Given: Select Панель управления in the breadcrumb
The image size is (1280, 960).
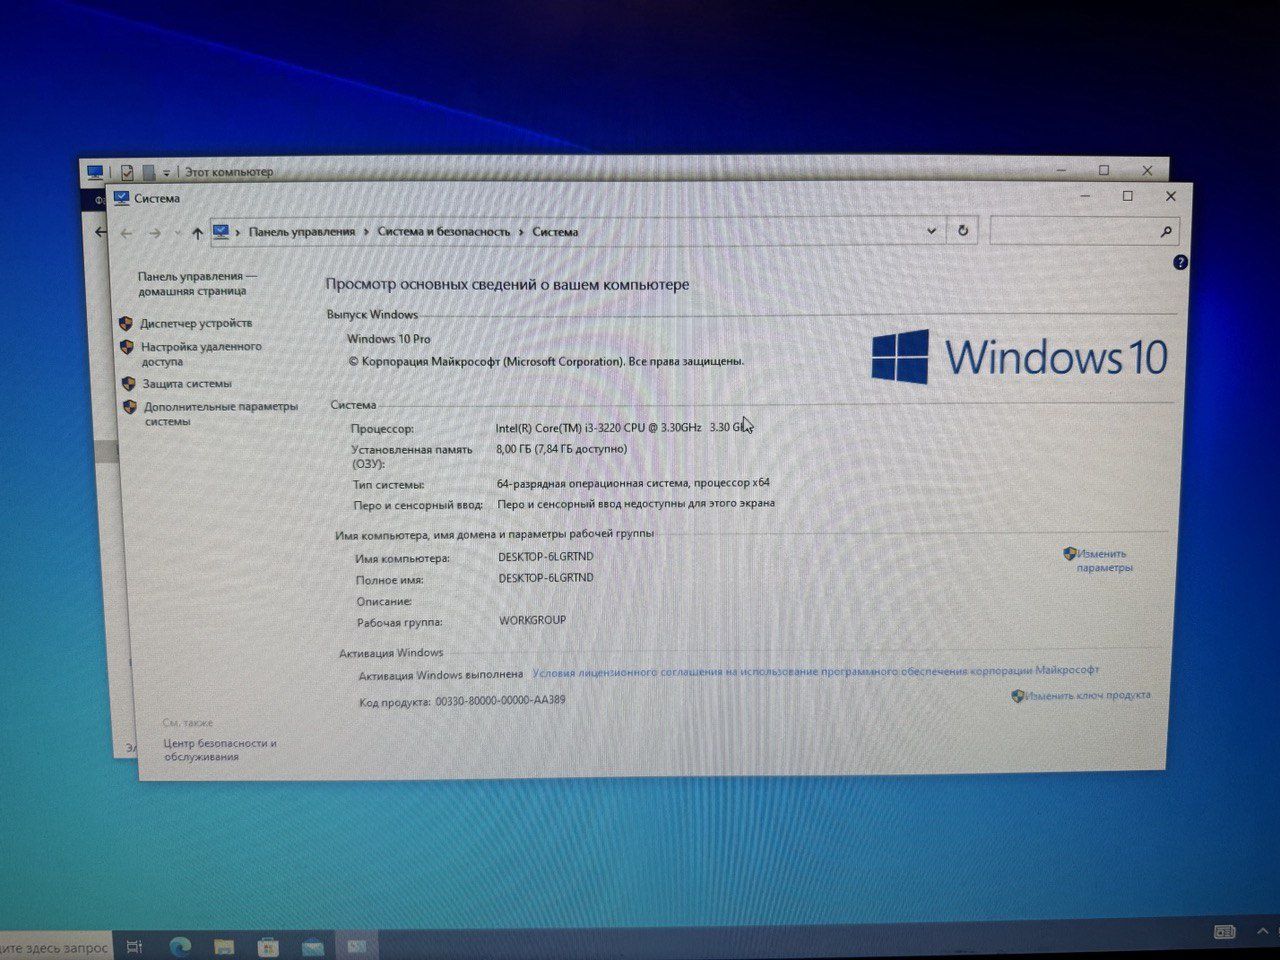Looking at the screenshot, I should [302, 232].
